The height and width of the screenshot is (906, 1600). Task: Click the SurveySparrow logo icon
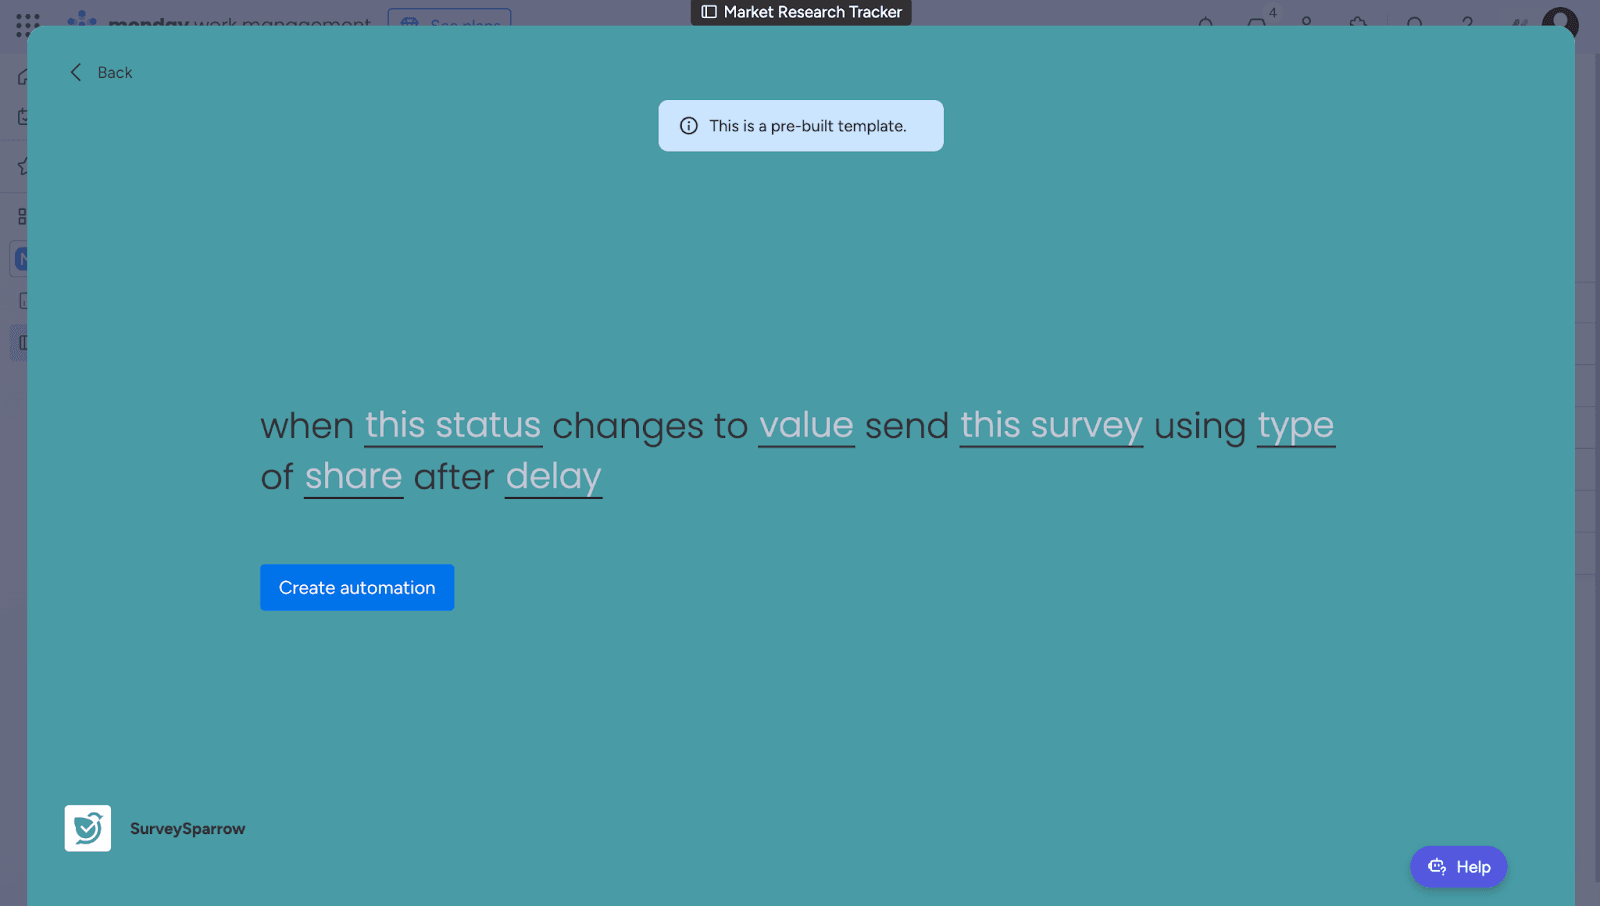coord(88,828)
